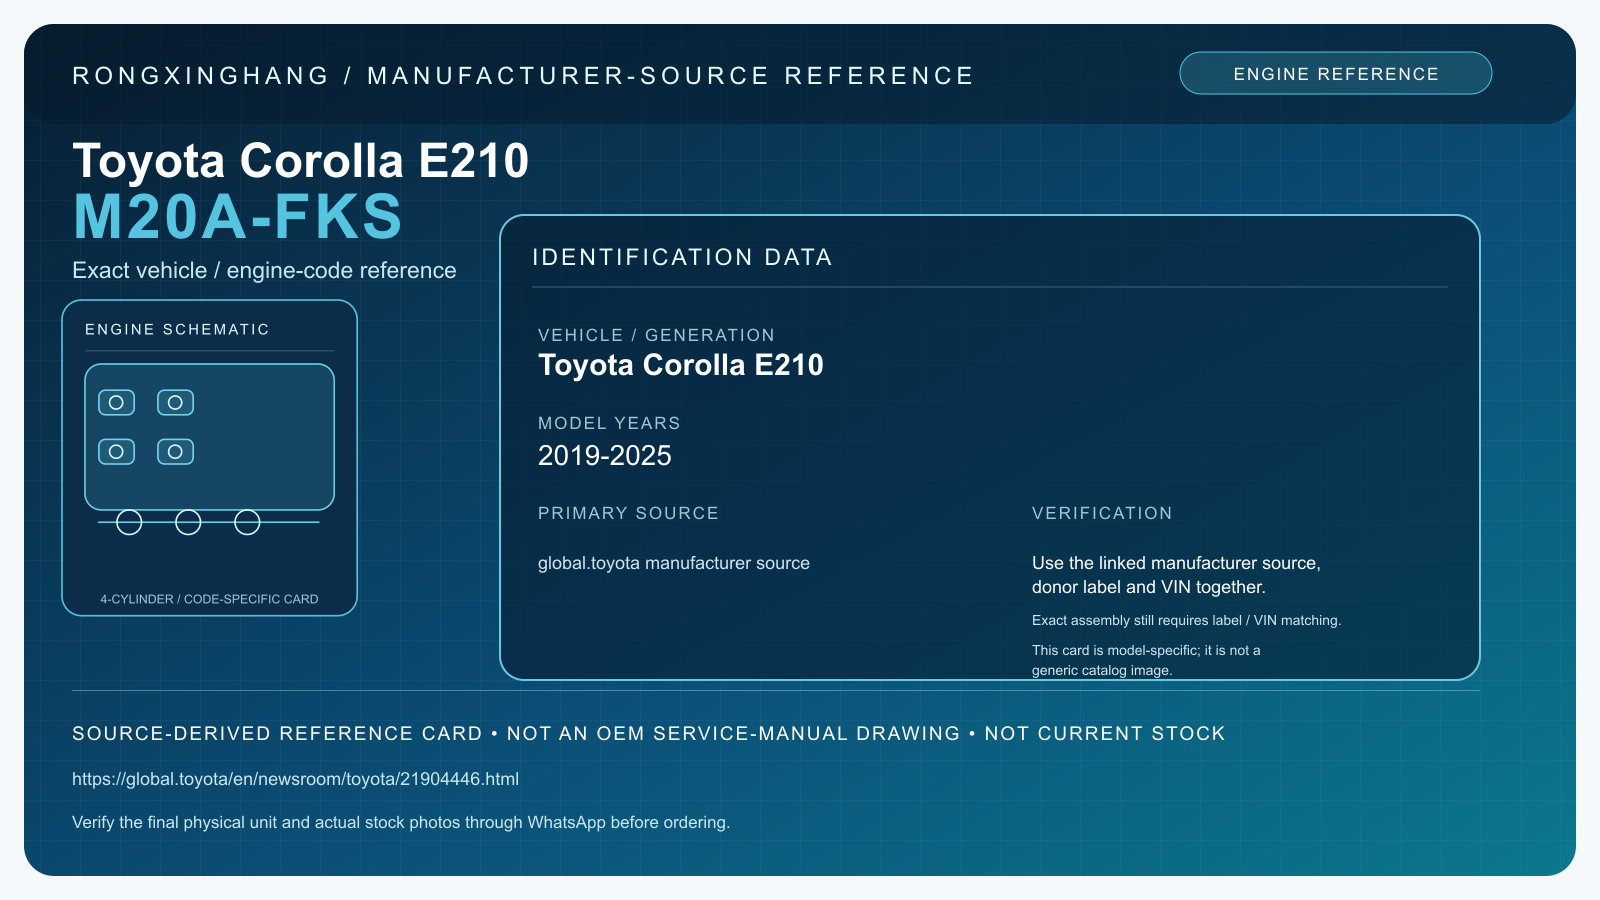Click the RONGXINGHANG / MANUFACTURER-SOURCE REFERENCE header text
The width and height of the screenshot is (1600, 900).
coord(523,76)
